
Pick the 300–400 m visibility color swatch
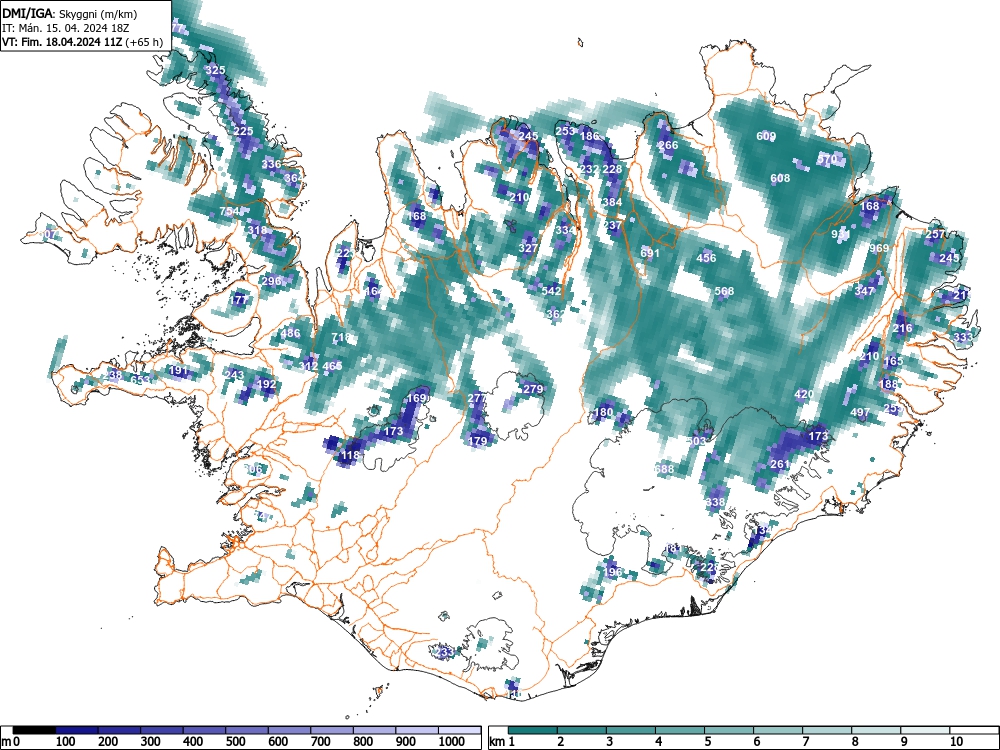(x=162, y=730)
